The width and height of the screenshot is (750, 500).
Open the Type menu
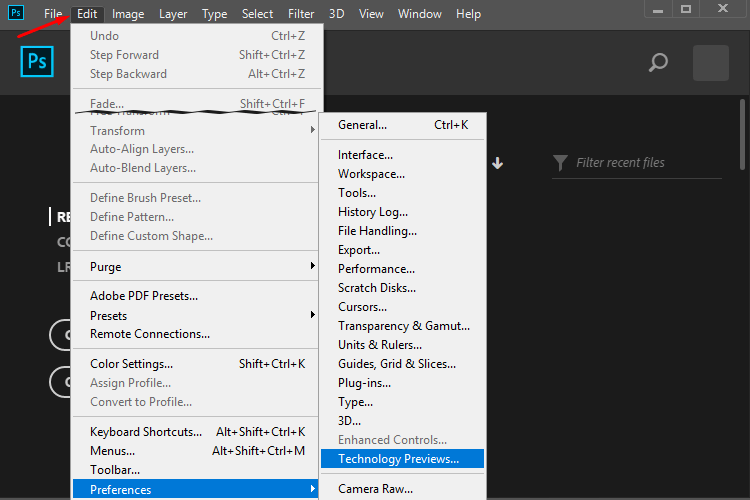(x=214, y=14)
